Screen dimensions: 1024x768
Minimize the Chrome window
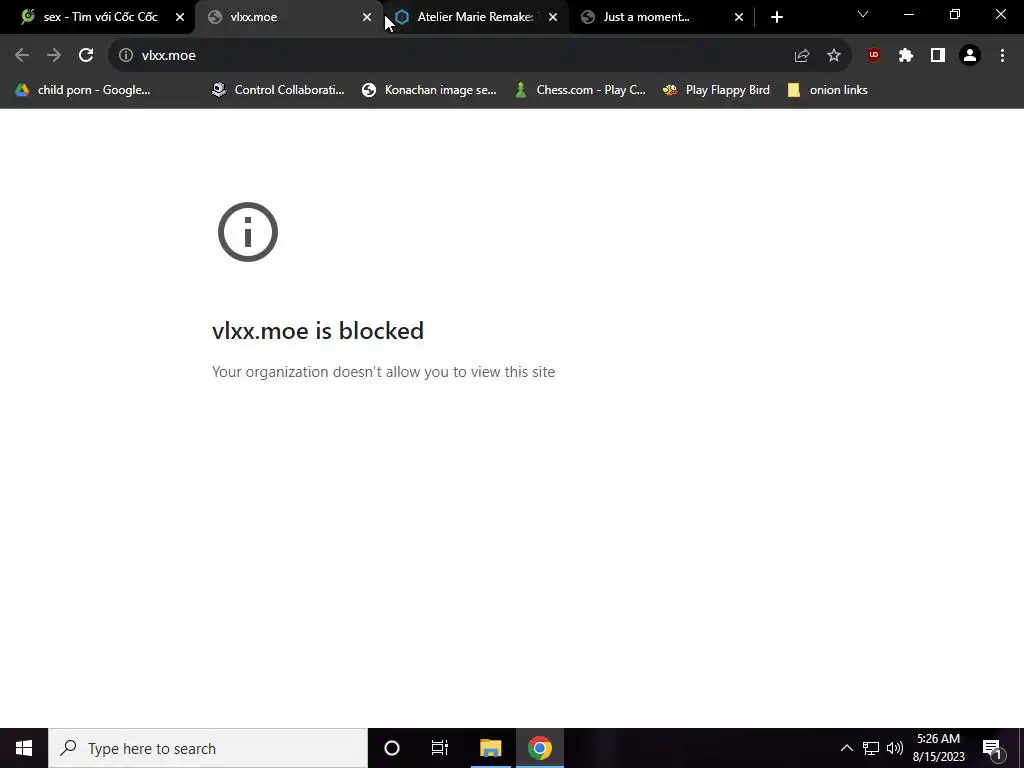pos(908,14)
